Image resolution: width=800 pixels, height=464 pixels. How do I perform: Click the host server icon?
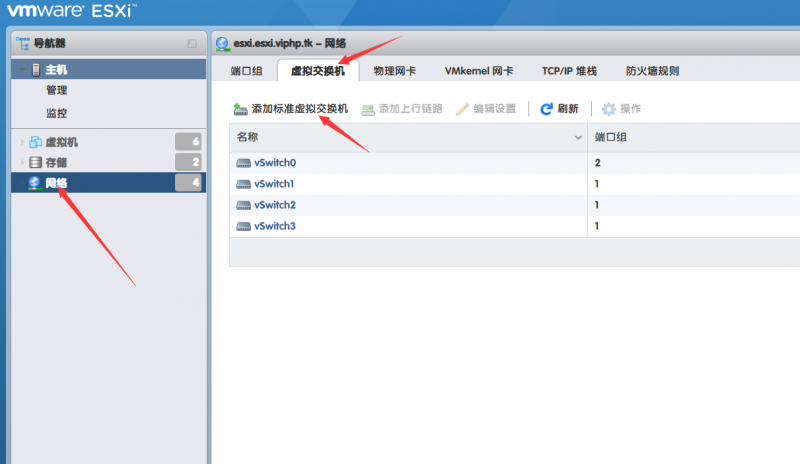(36, 69)
